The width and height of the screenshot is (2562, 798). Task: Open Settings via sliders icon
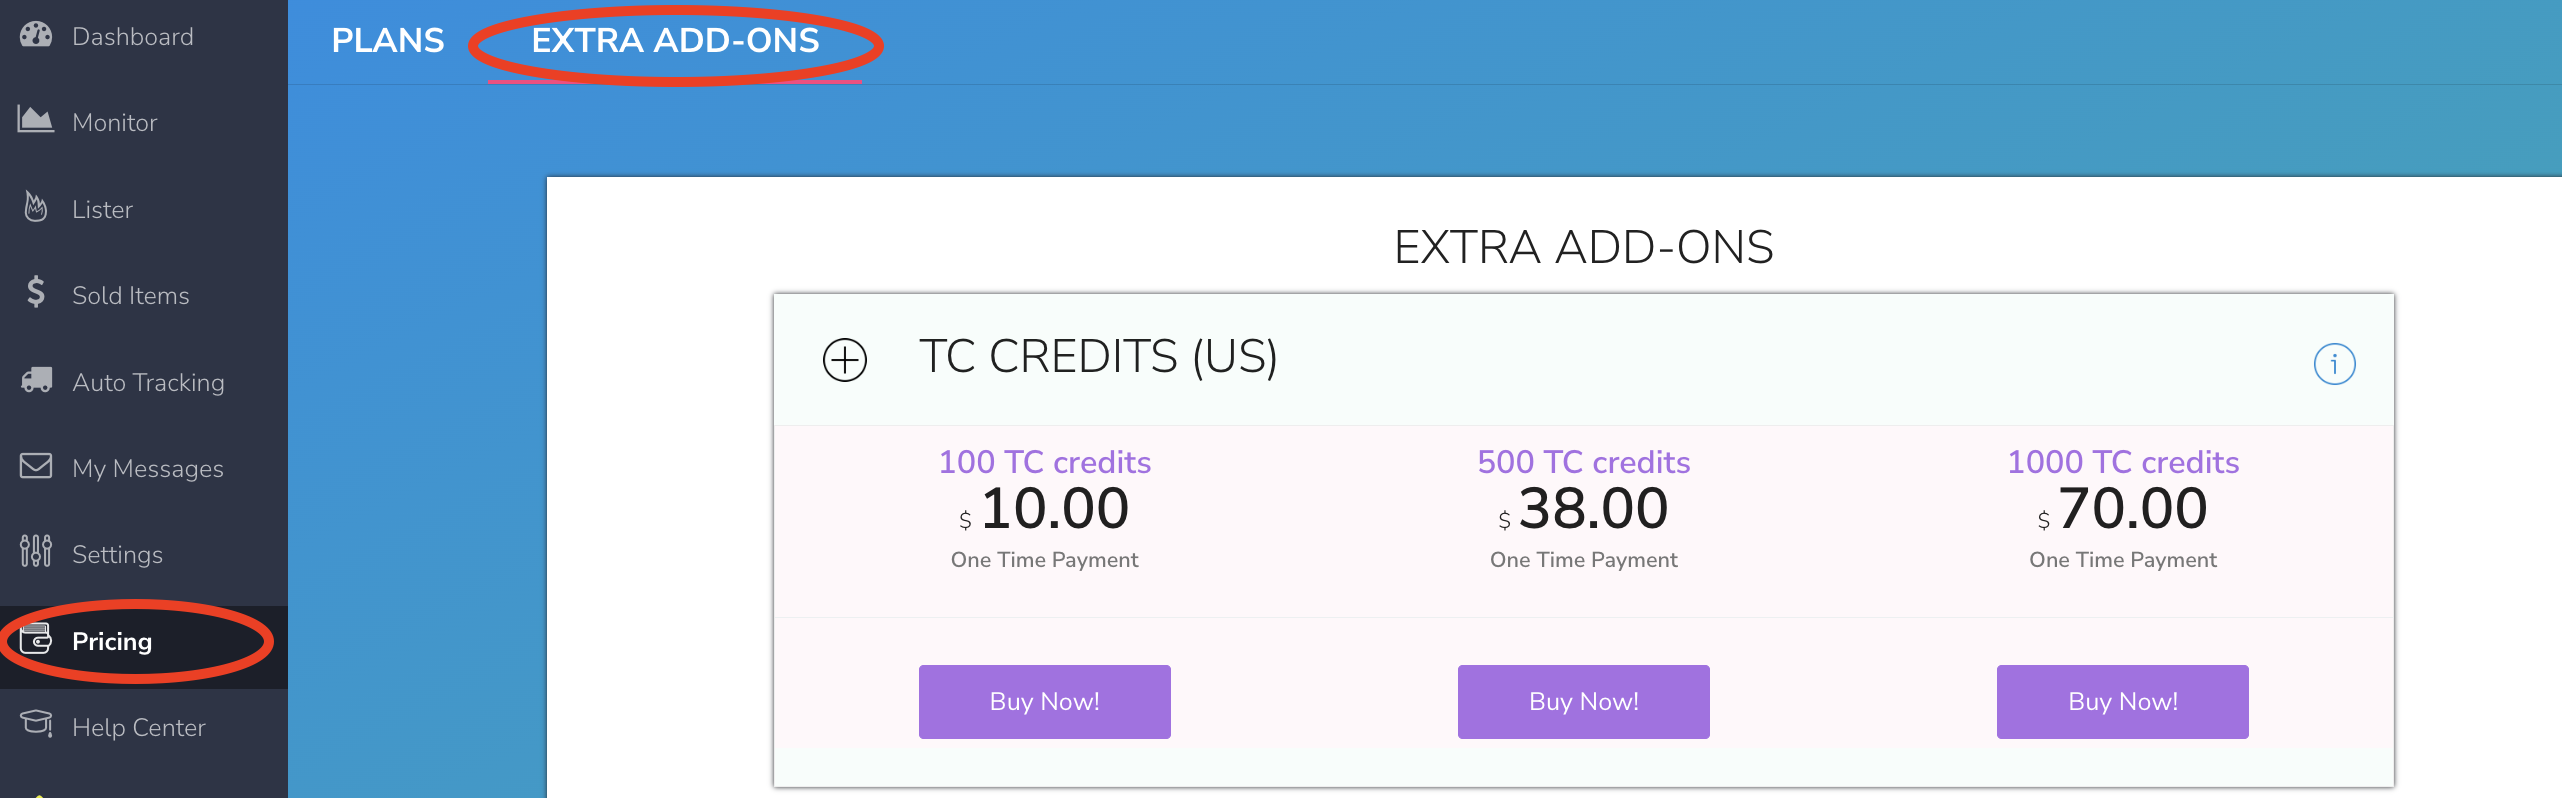[x=34, y=553]
